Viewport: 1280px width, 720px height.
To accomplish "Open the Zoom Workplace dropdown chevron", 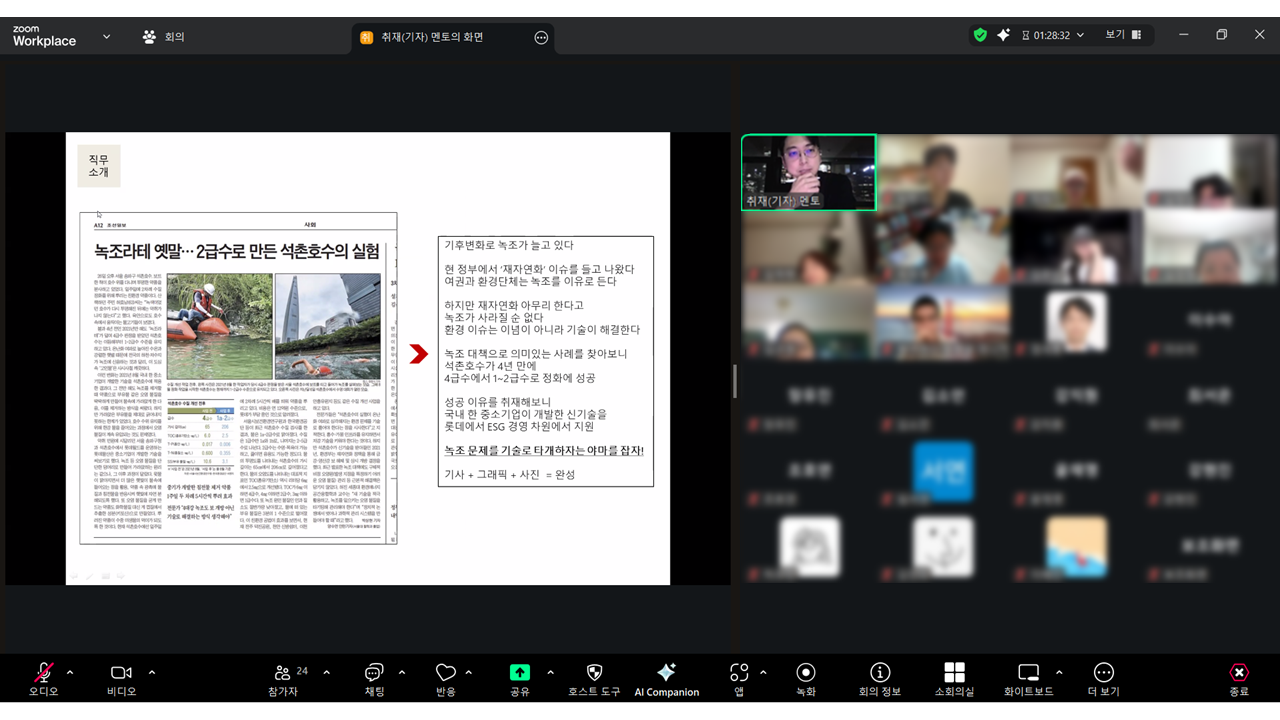I will [x=106, y=37].
